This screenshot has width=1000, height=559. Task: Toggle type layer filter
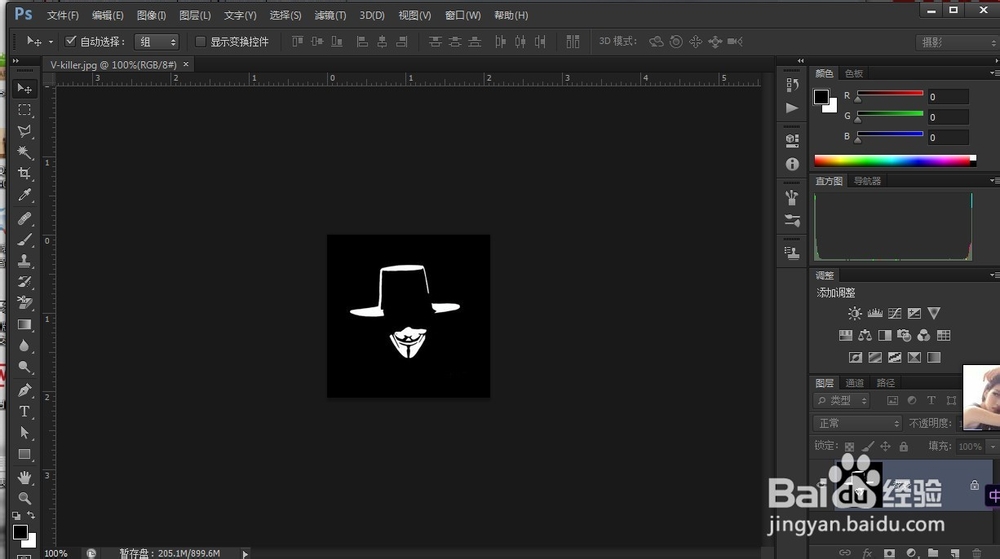[931, 400]
